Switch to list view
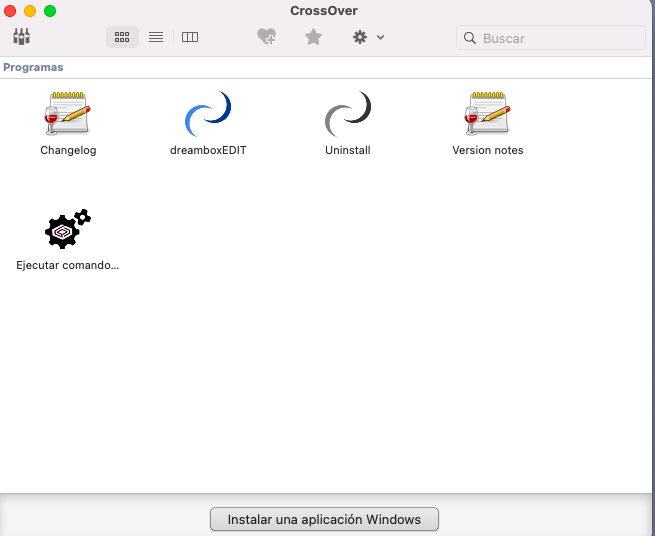 tap(156, 37)
